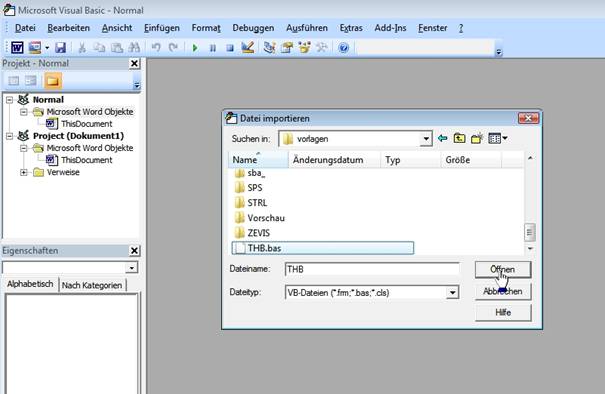Screen dimensions: 605x394
Task: Collapse Microsoft Word Objekte under Normal
Action: pyautogui.click(x=24, y=112)
